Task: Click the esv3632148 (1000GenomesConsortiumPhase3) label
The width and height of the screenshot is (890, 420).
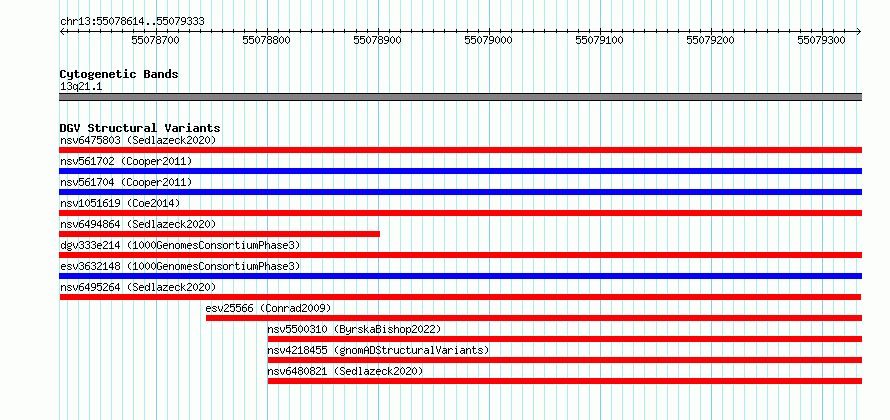Action: pos(180,266)
